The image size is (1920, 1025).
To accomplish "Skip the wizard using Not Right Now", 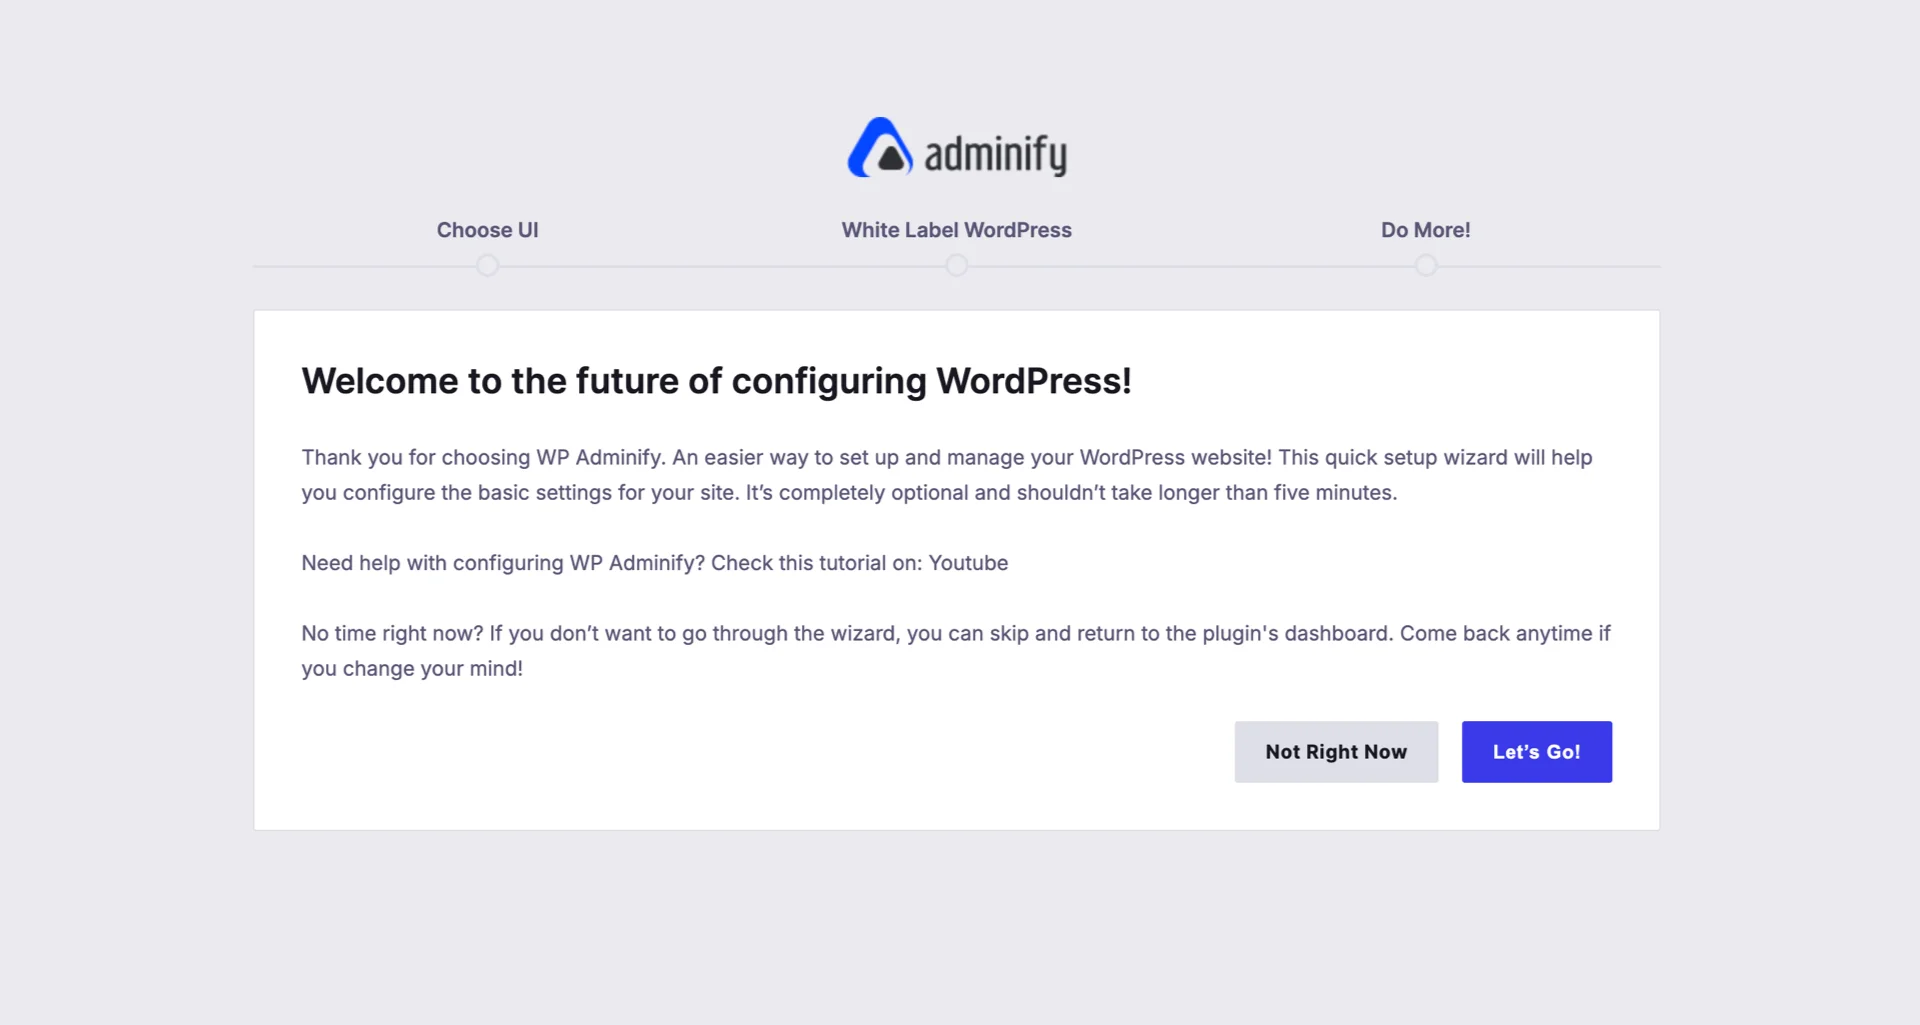I will click(x=1336, y=751).
